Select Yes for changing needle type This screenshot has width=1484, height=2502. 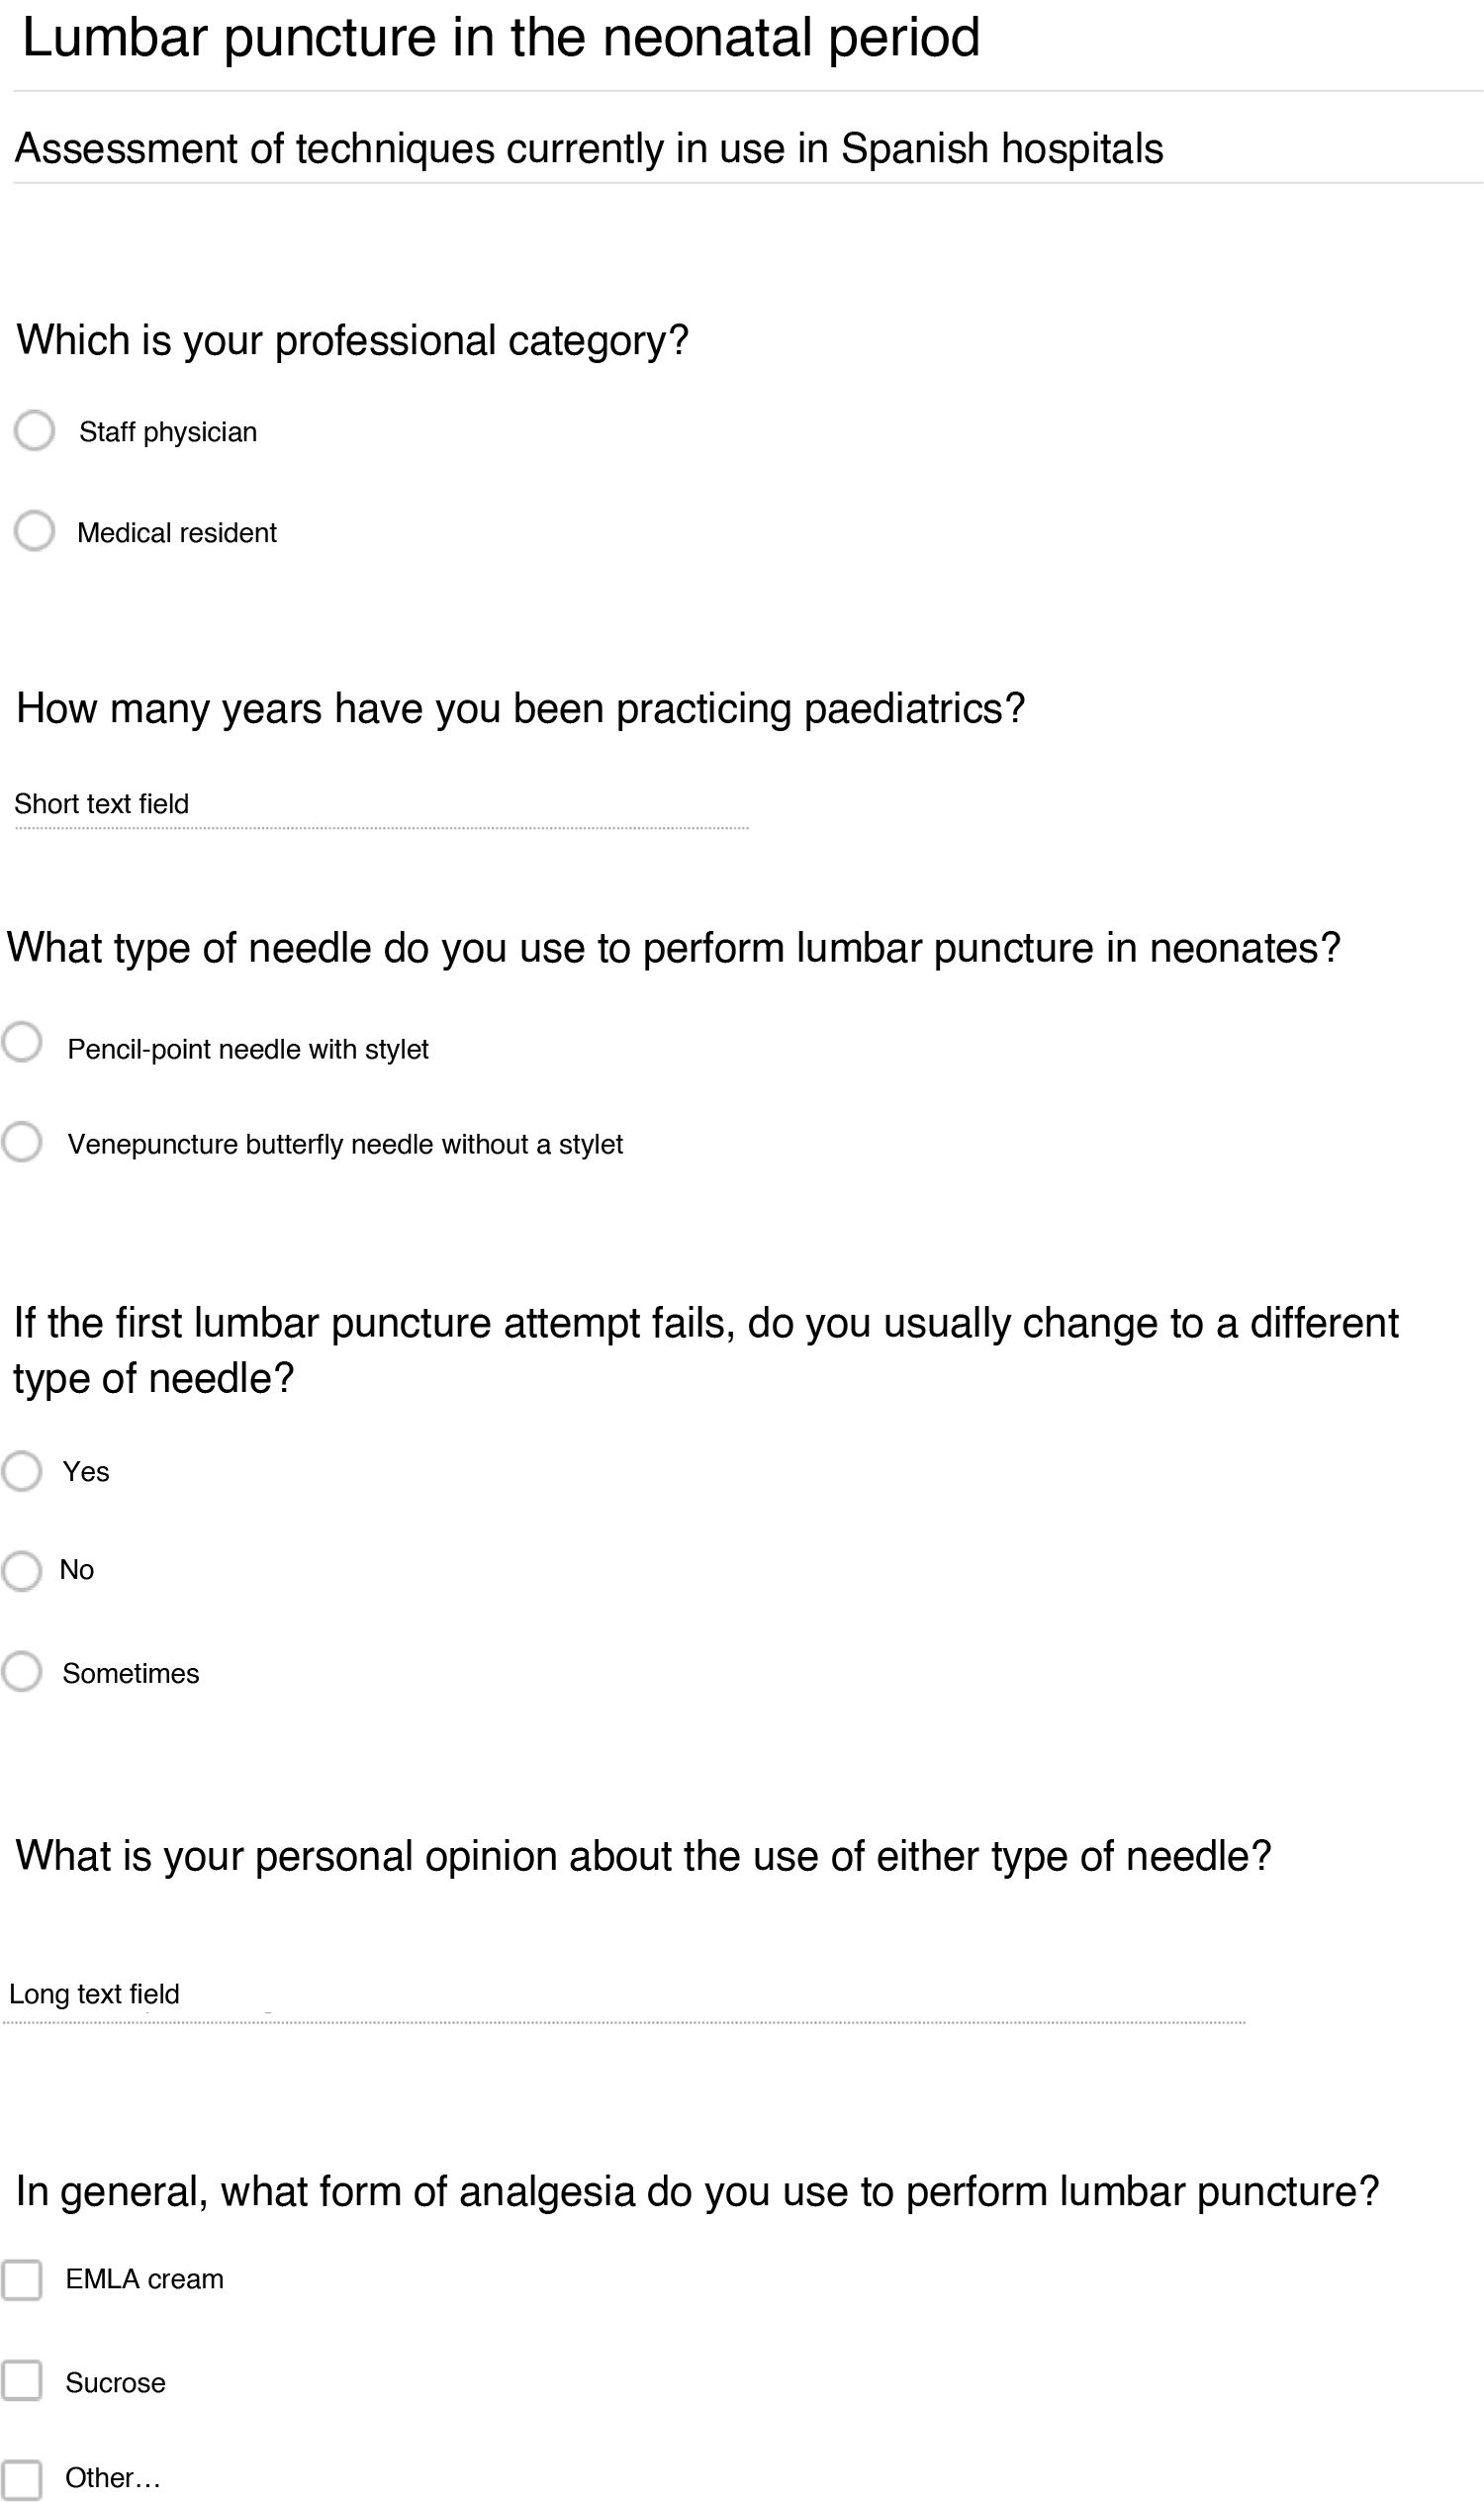tap(22, 1471)
